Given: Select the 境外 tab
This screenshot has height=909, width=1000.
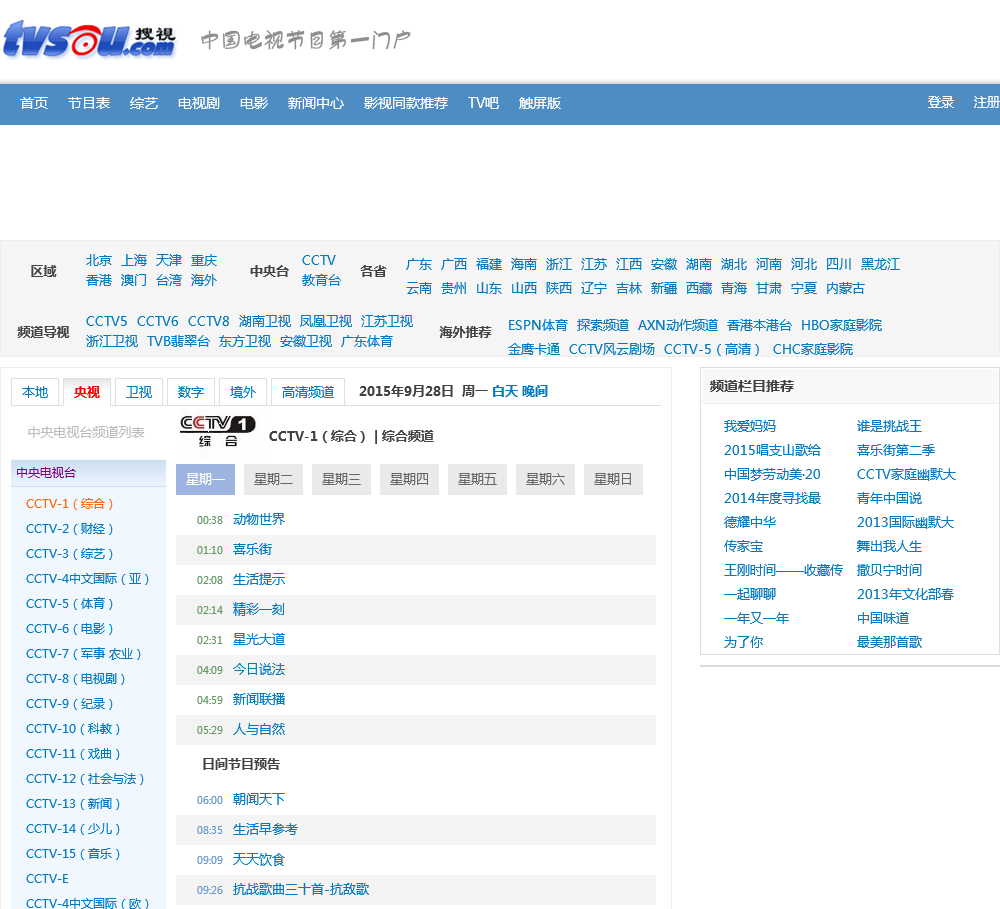Looking at the screenshot, I should (x=243, y=392).
